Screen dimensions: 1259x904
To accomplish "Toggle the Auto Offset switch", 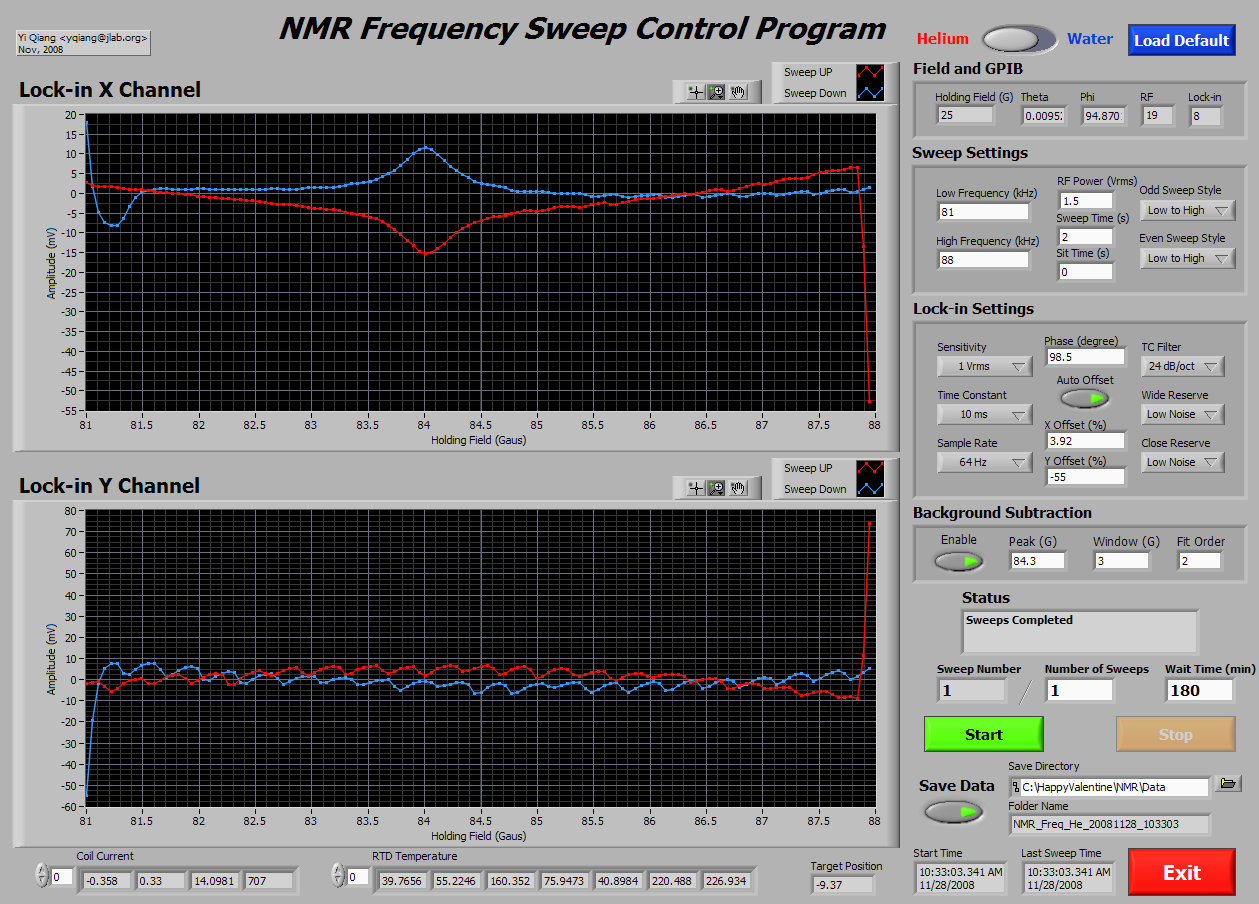I will pos(1085,398).
